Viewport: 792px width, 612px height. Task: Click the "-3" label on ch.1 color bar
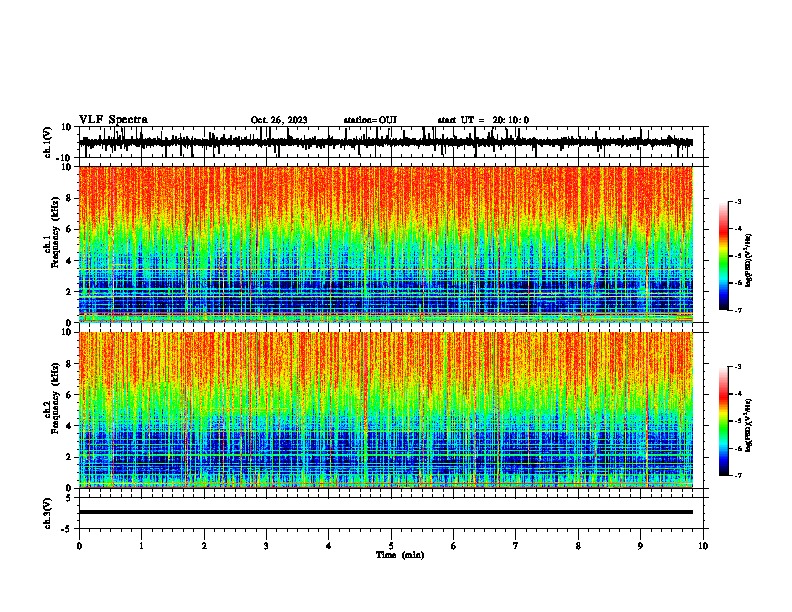[737, 201]
